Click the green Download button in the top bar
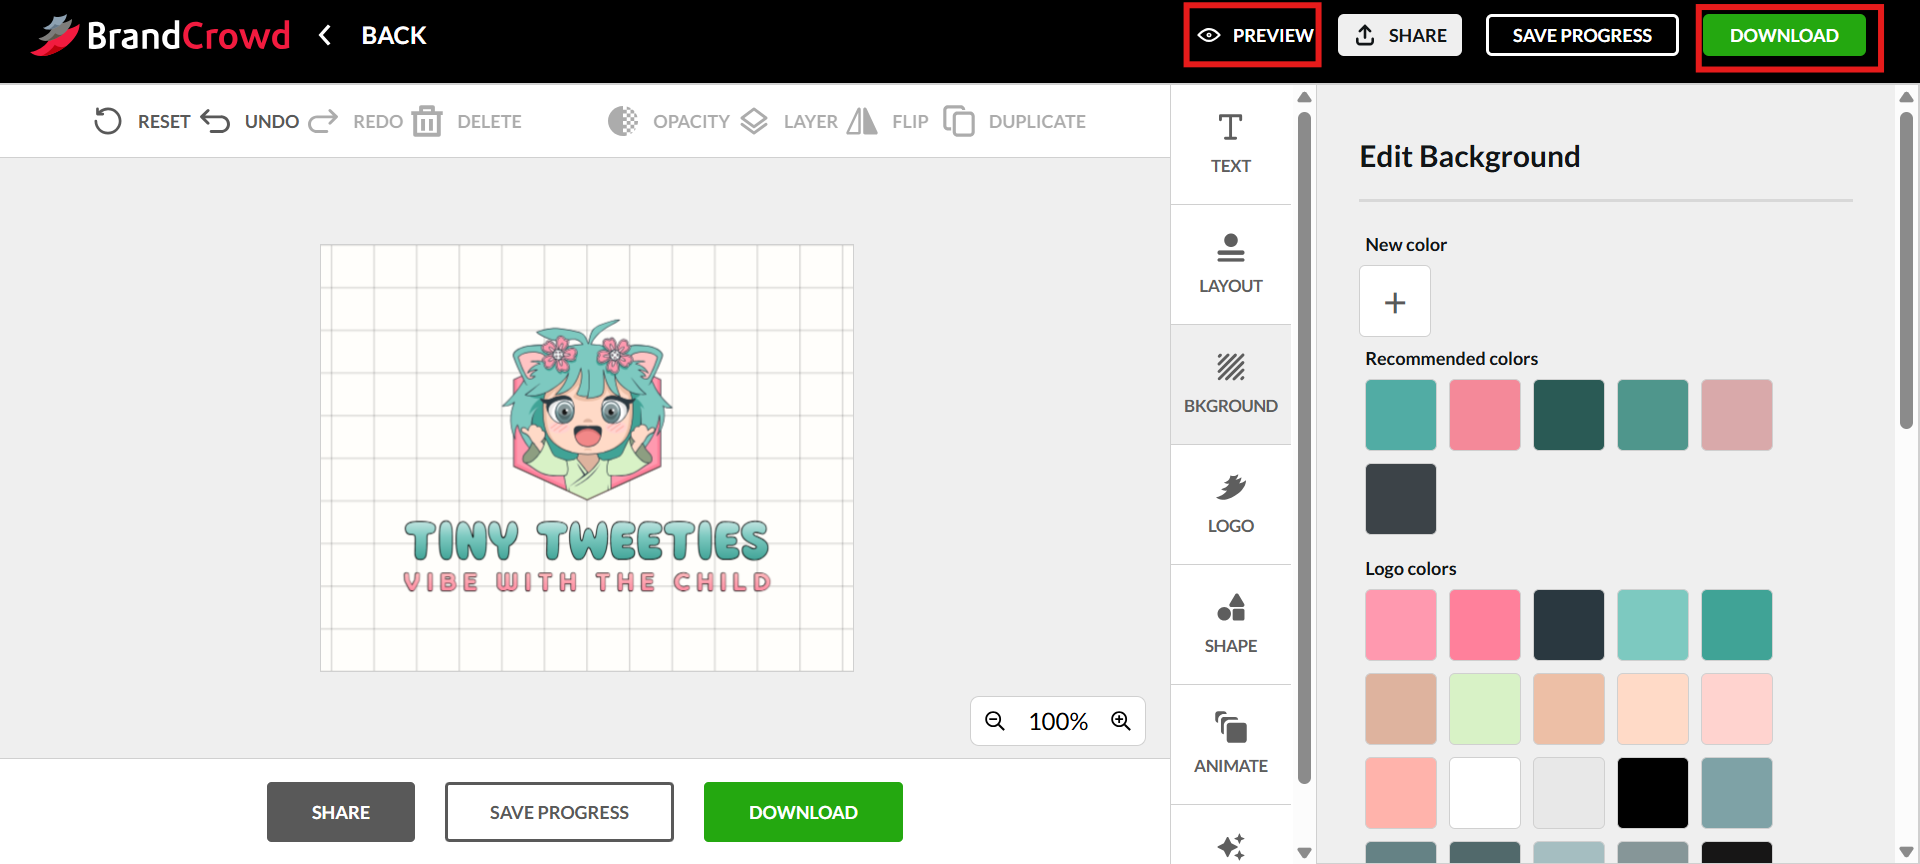Screen dimensions: 1920x864 tap(1784, 35)
